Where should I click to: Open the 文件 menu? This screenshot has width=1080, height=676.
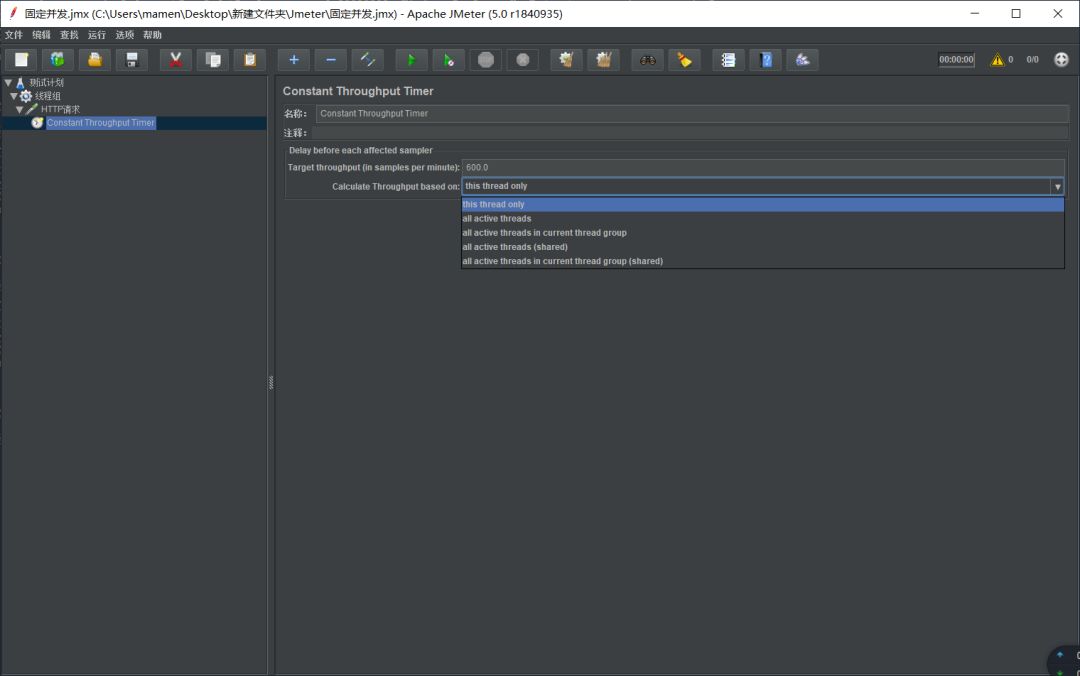[14, 34]
